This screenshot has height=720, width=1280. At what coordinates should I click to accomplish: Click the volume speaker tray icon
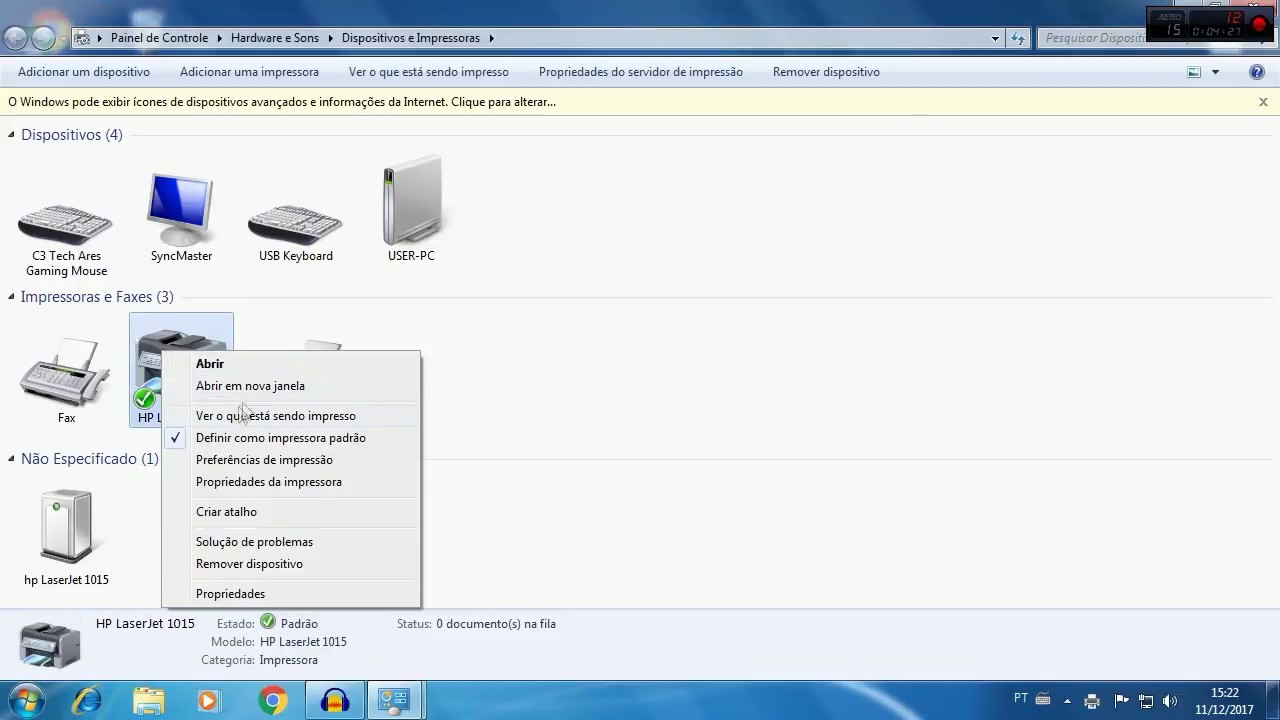1170,701
